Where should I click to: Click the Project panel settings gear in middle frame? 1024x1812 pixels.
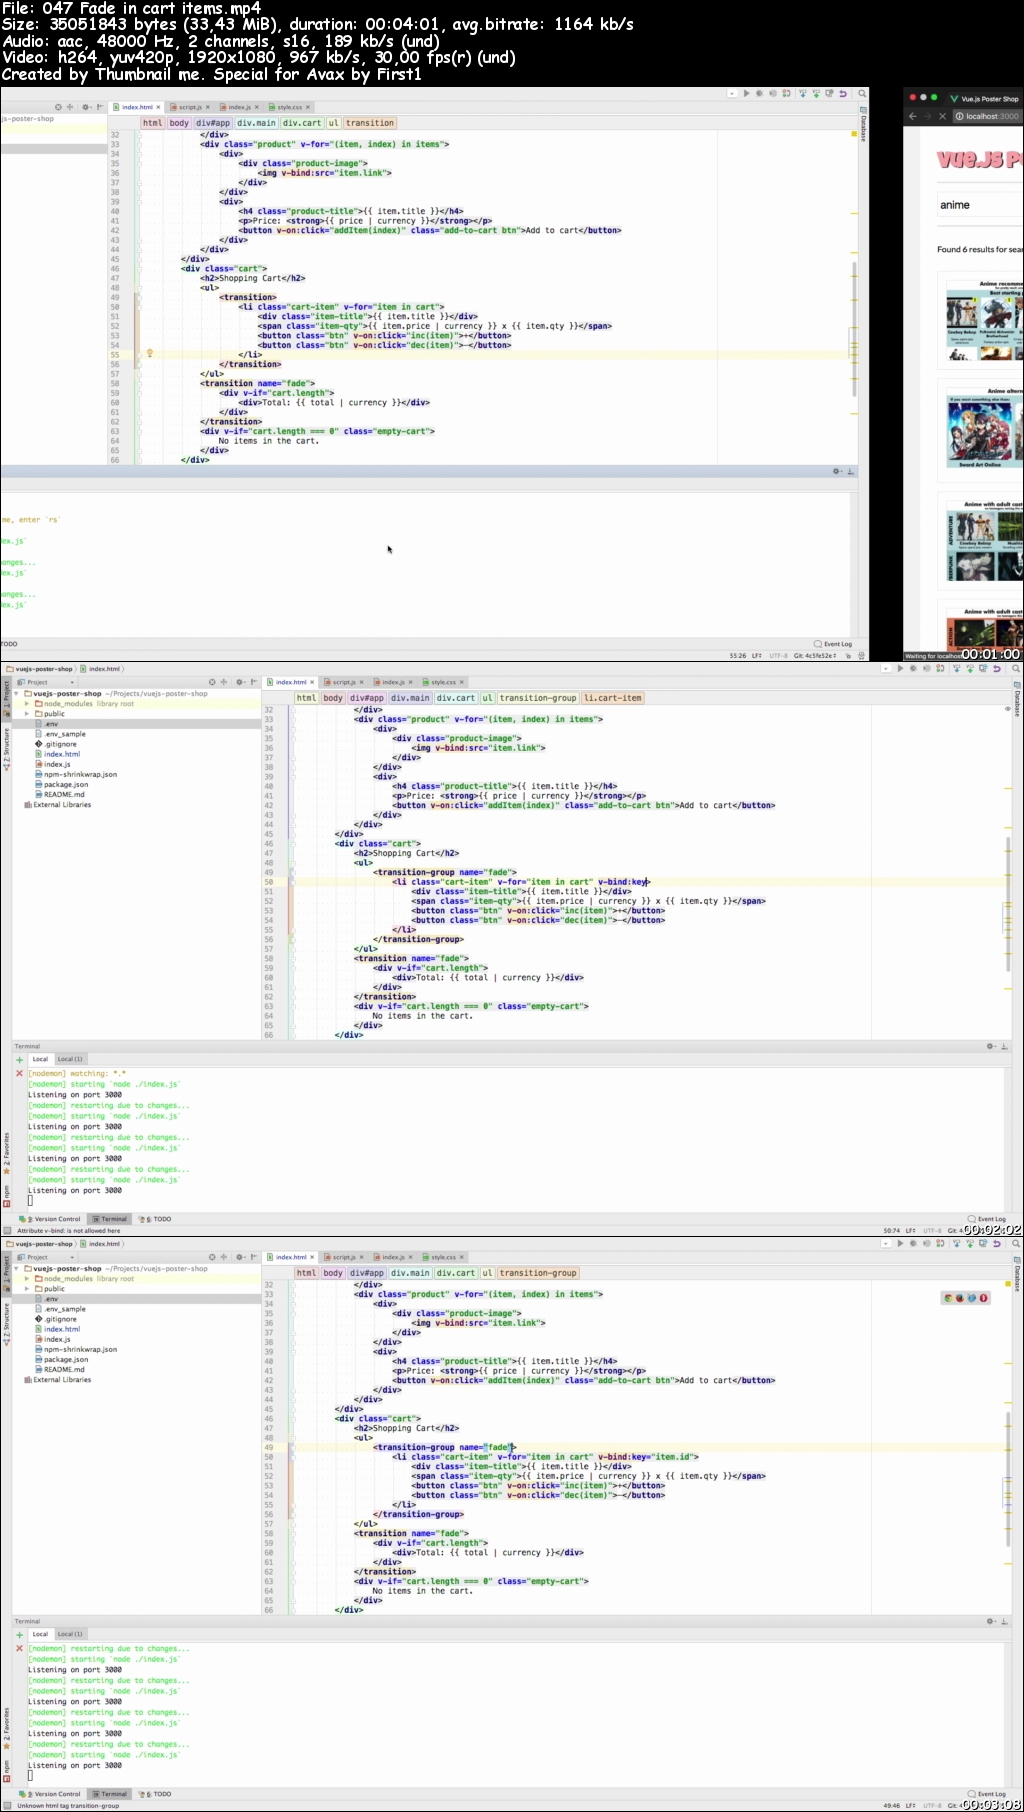coord(240,682)
